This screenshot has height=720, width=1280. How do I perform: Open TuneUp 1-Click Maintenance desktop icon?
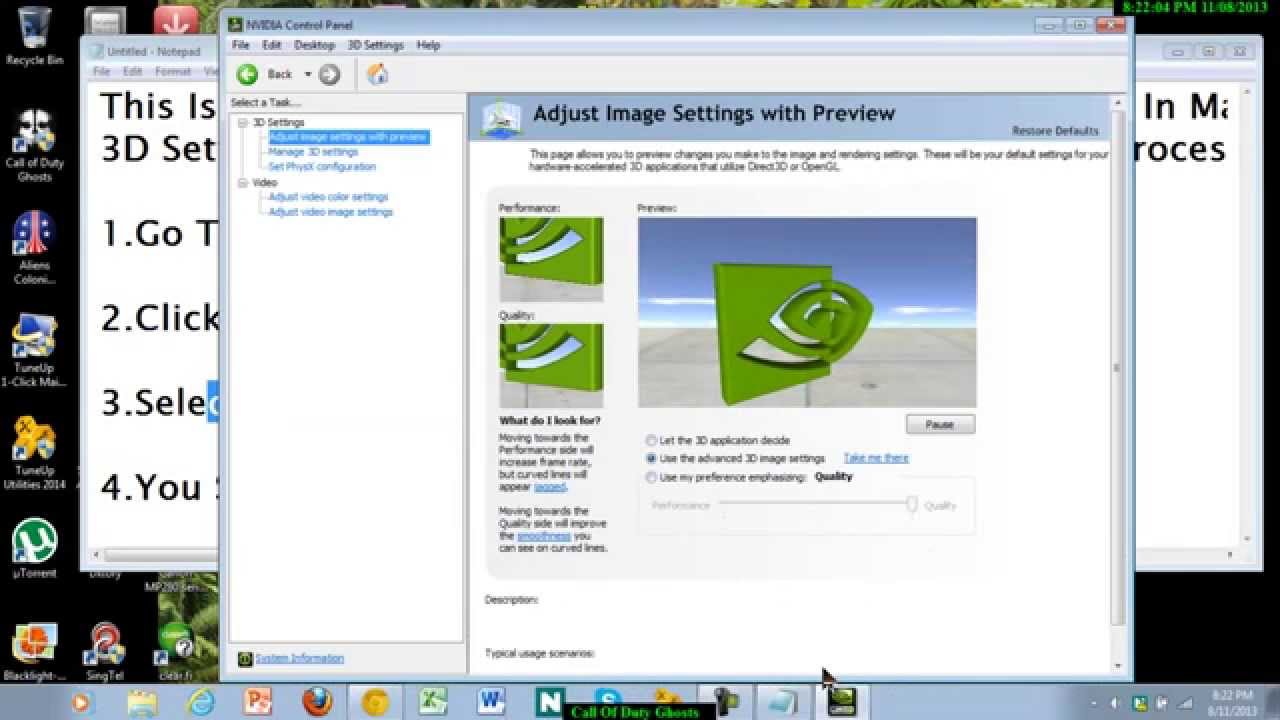(x=34, y=350)
